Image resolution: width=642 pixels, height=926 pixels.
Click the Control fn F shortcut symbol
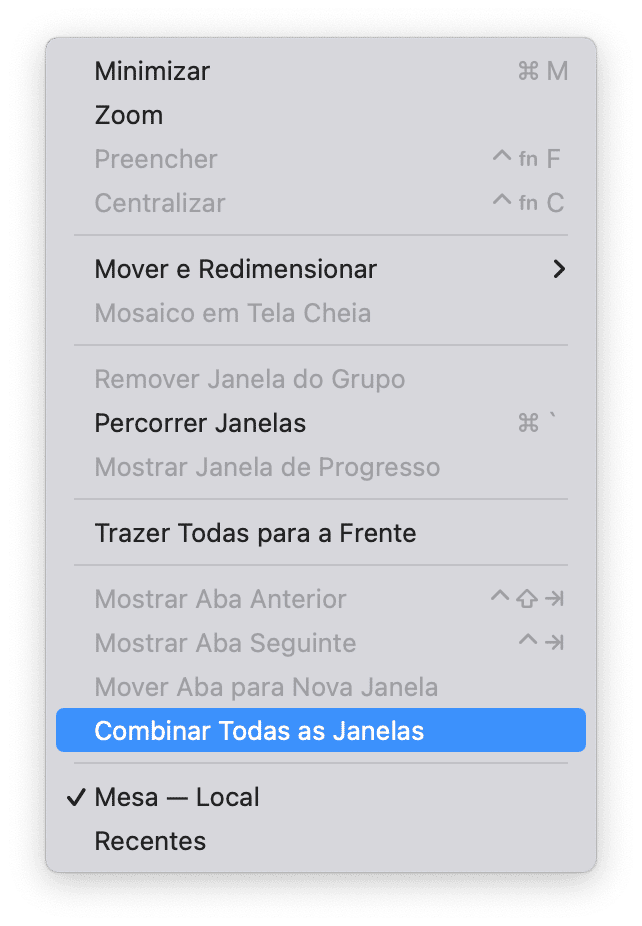(526, 159)
